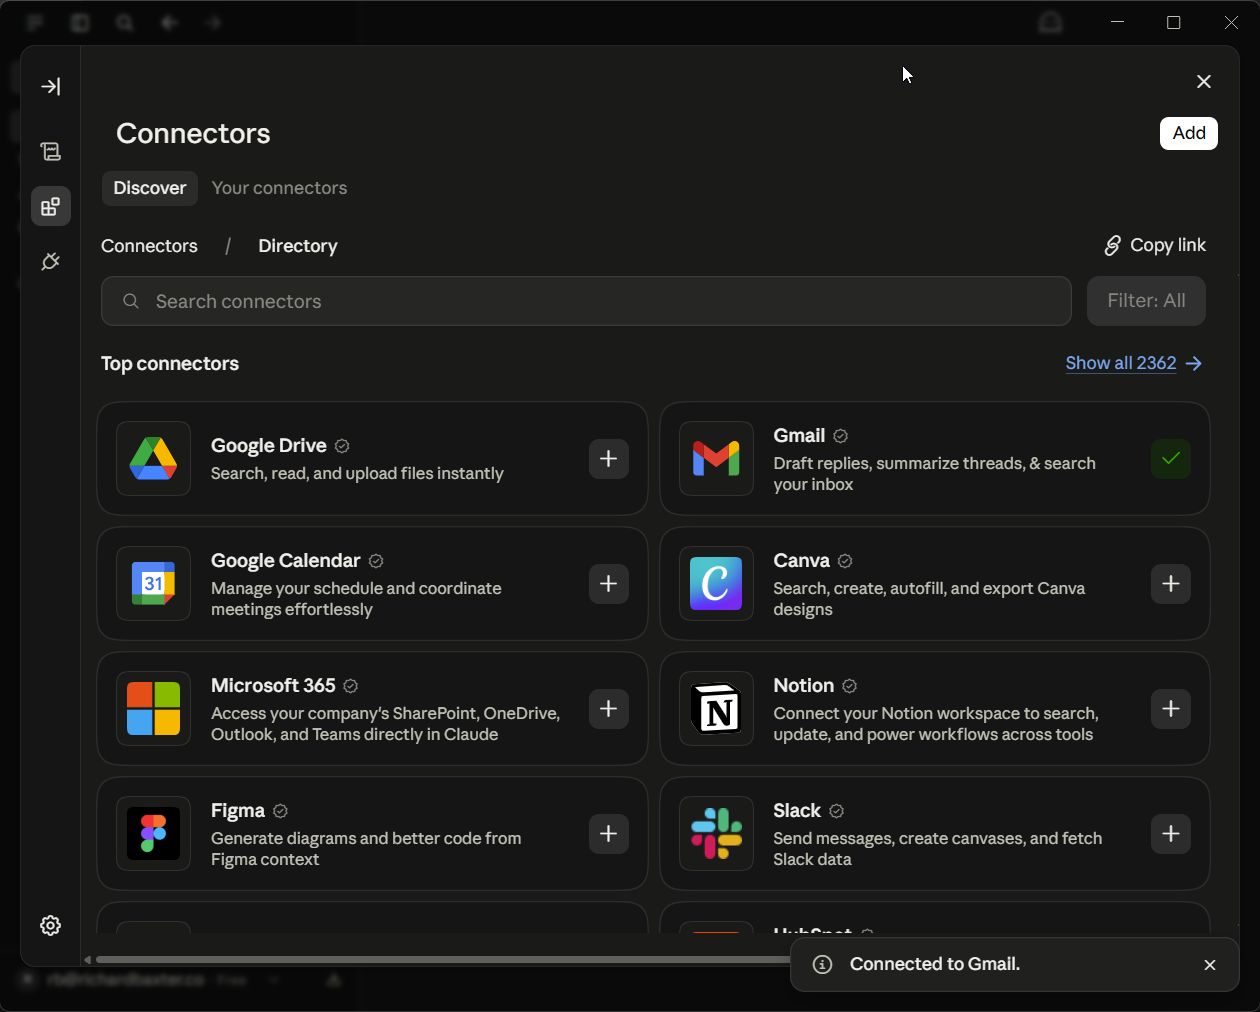Viewport: 1260px width, 1012px height.
Task: Click verified badge next to Gmail
Action: (841, 436)
